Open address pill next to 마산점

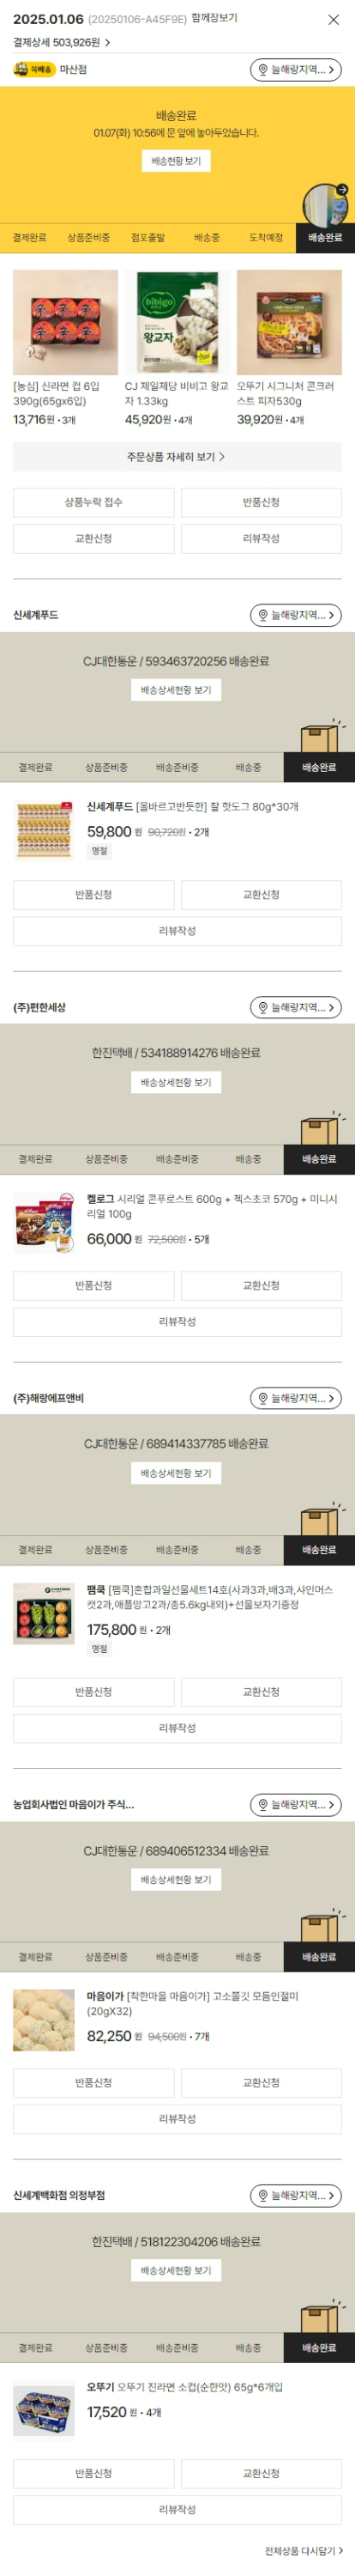[295, 69]
